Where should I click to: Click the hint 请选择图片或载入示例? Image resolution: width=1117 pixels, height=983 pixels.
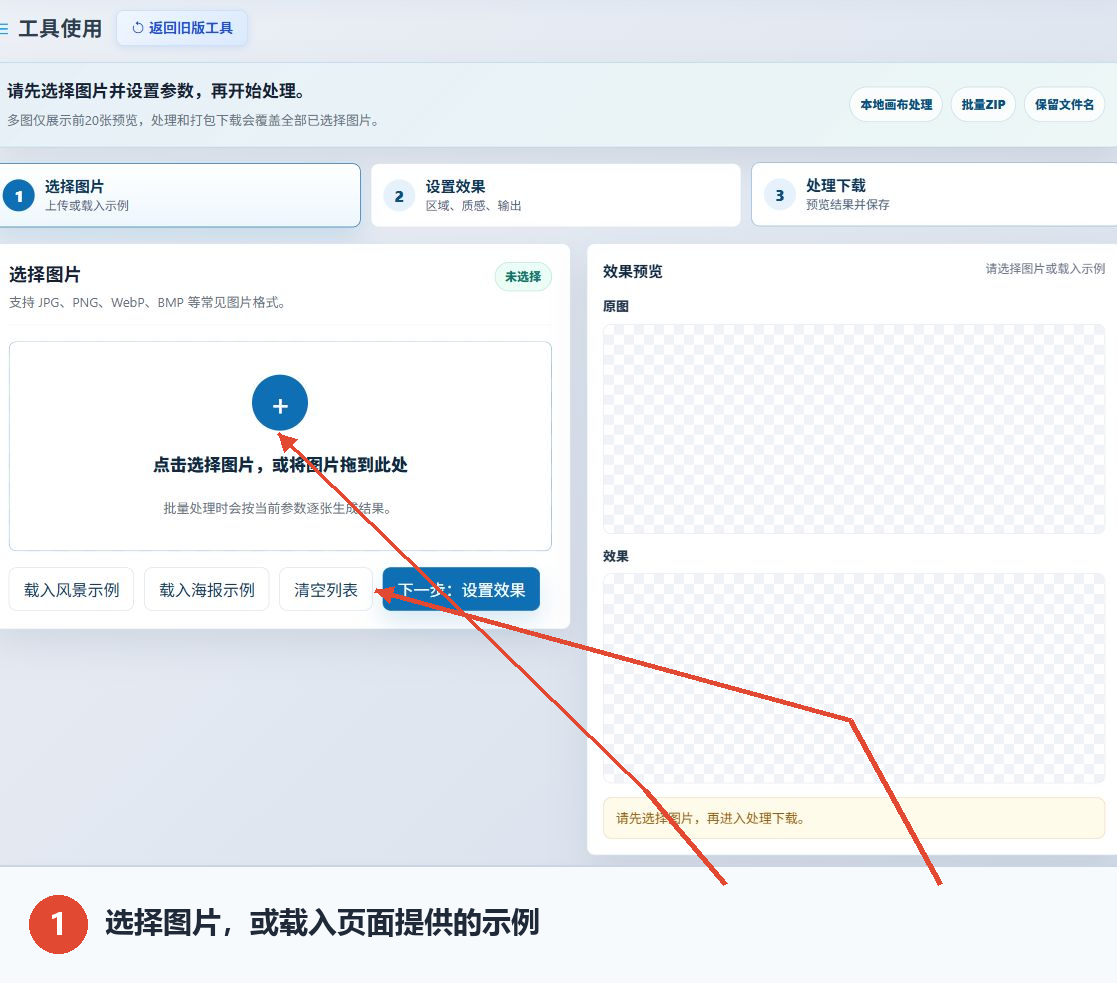tap(1045, 269)
